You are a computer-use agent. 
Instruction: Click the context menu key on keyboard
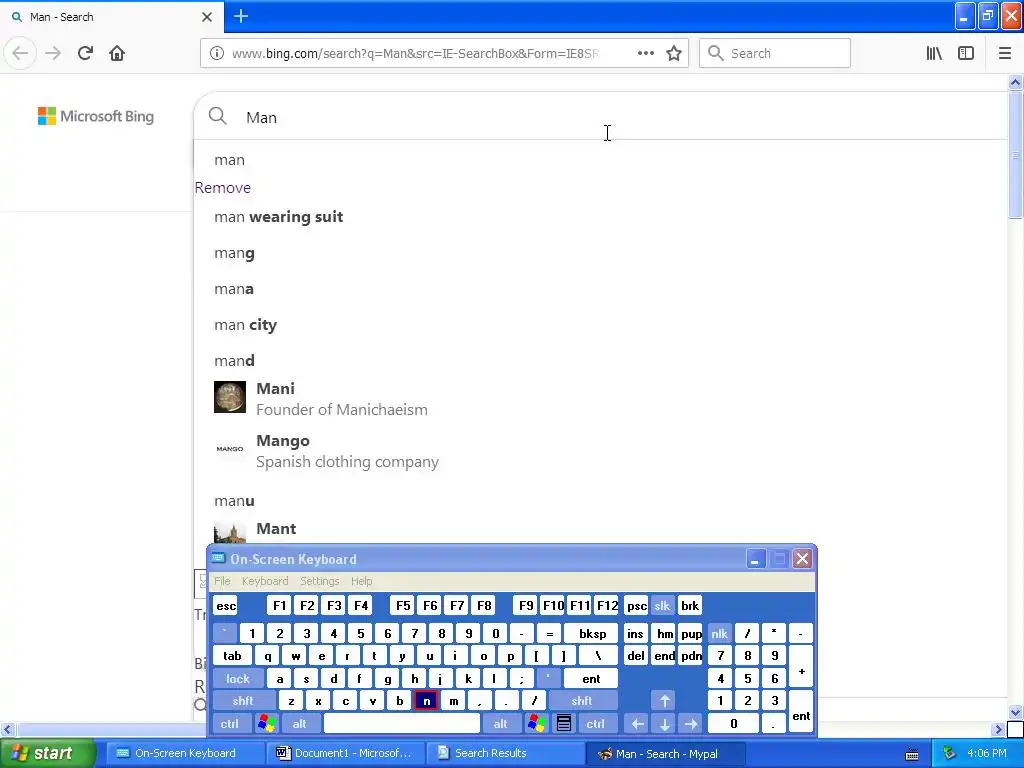coord(564,724)
